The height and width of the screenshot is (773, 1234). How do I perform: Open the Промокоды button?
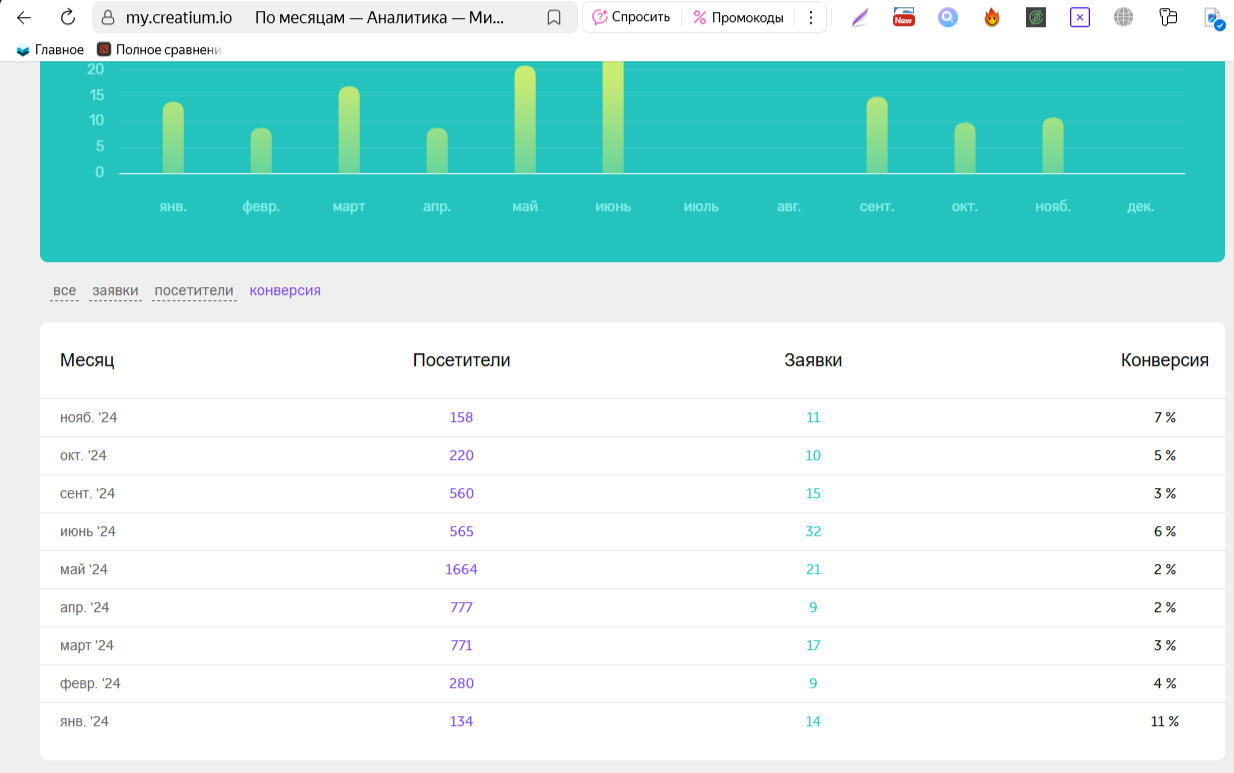[x=738, y=17]
